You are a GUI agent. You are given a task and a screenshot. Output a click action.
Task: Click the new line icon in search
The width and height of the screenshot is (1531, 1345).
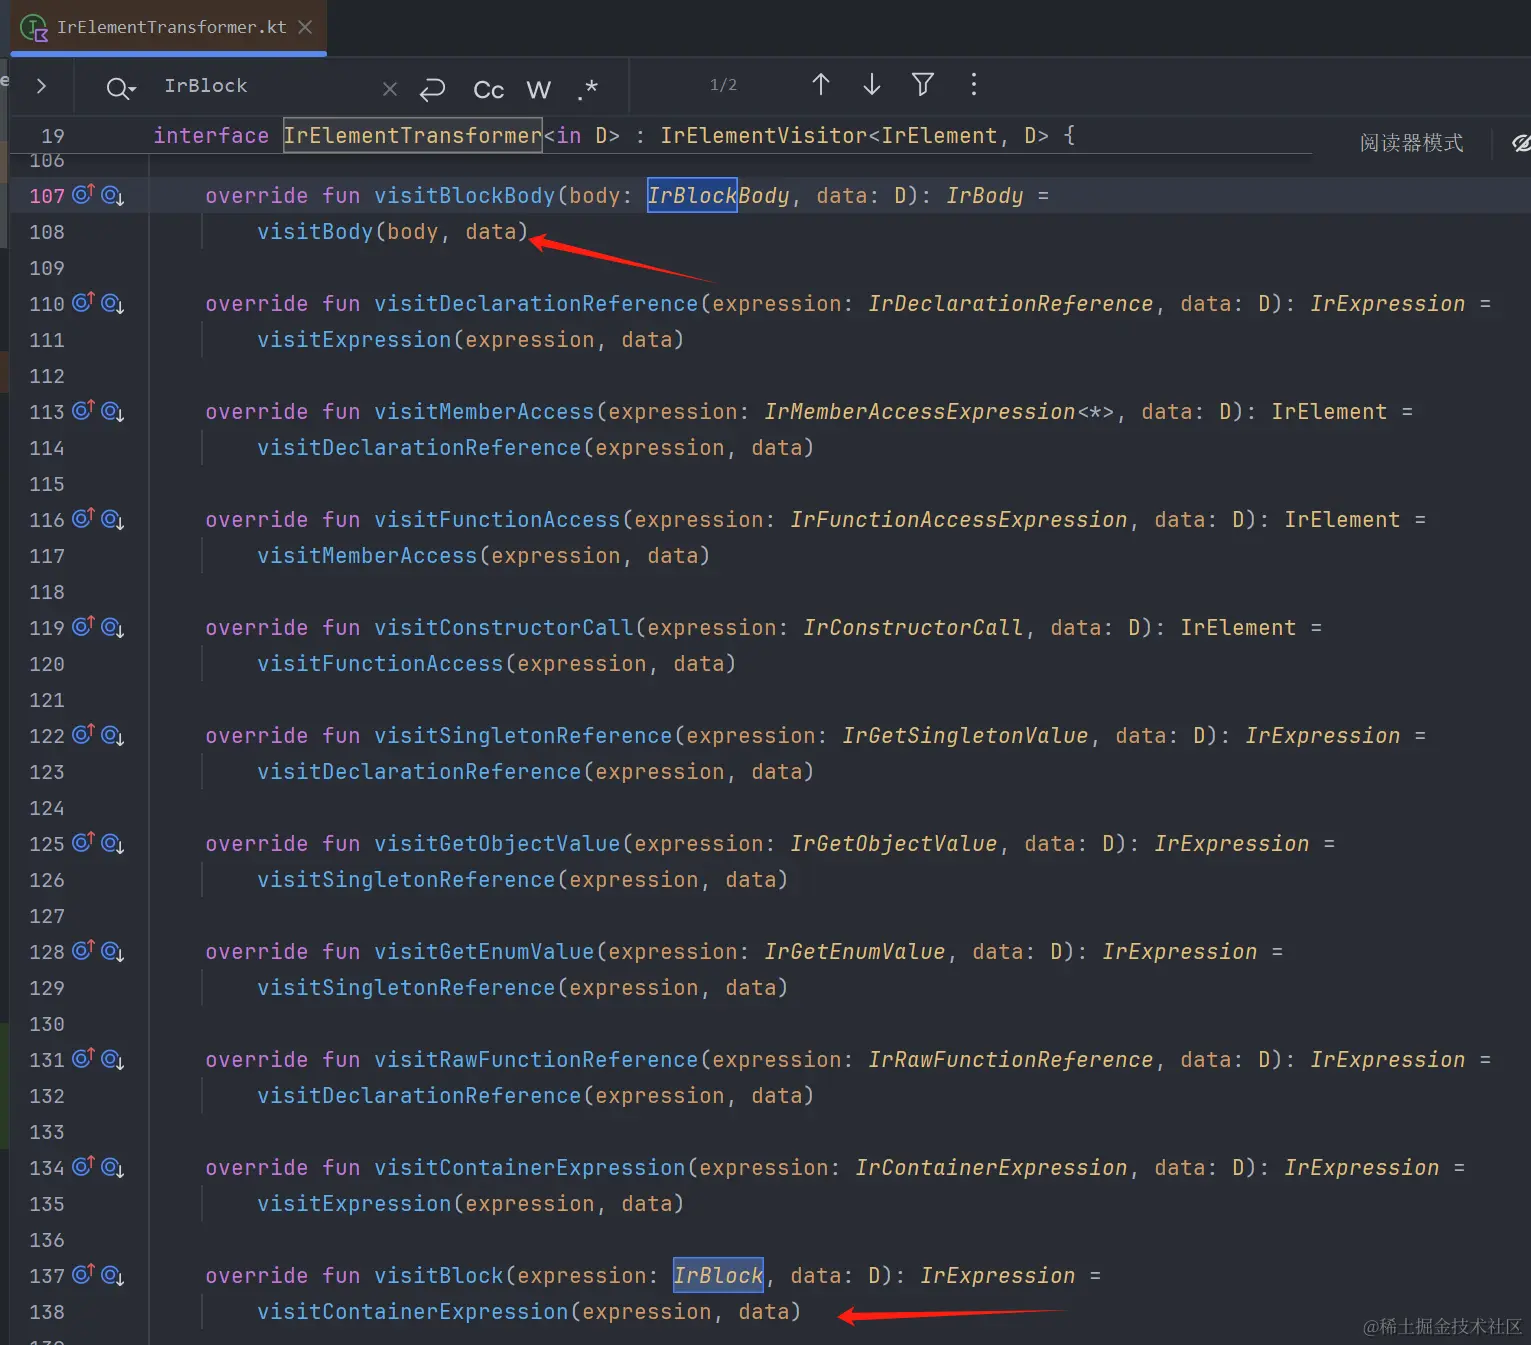point(432,89)
